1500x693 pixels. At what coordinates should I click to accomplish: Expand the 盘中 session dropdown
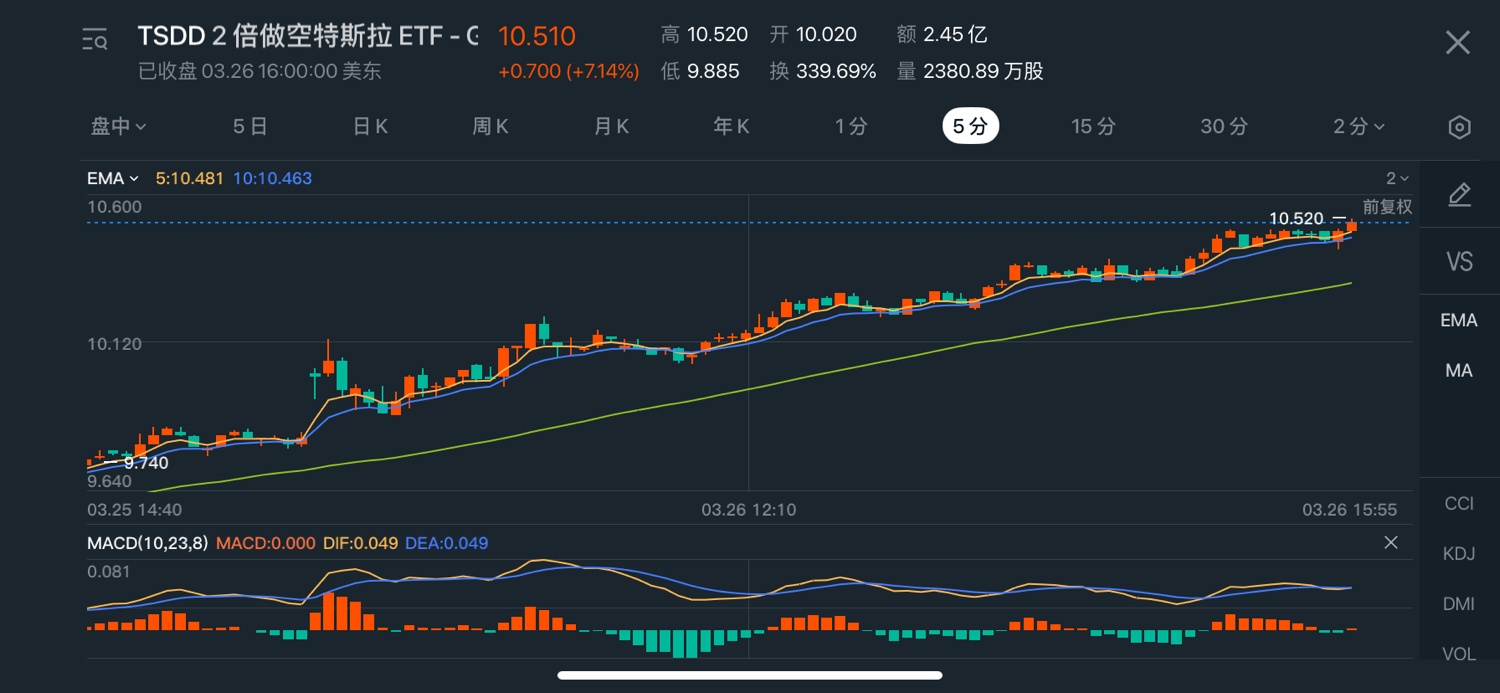(x=119, y=126)
